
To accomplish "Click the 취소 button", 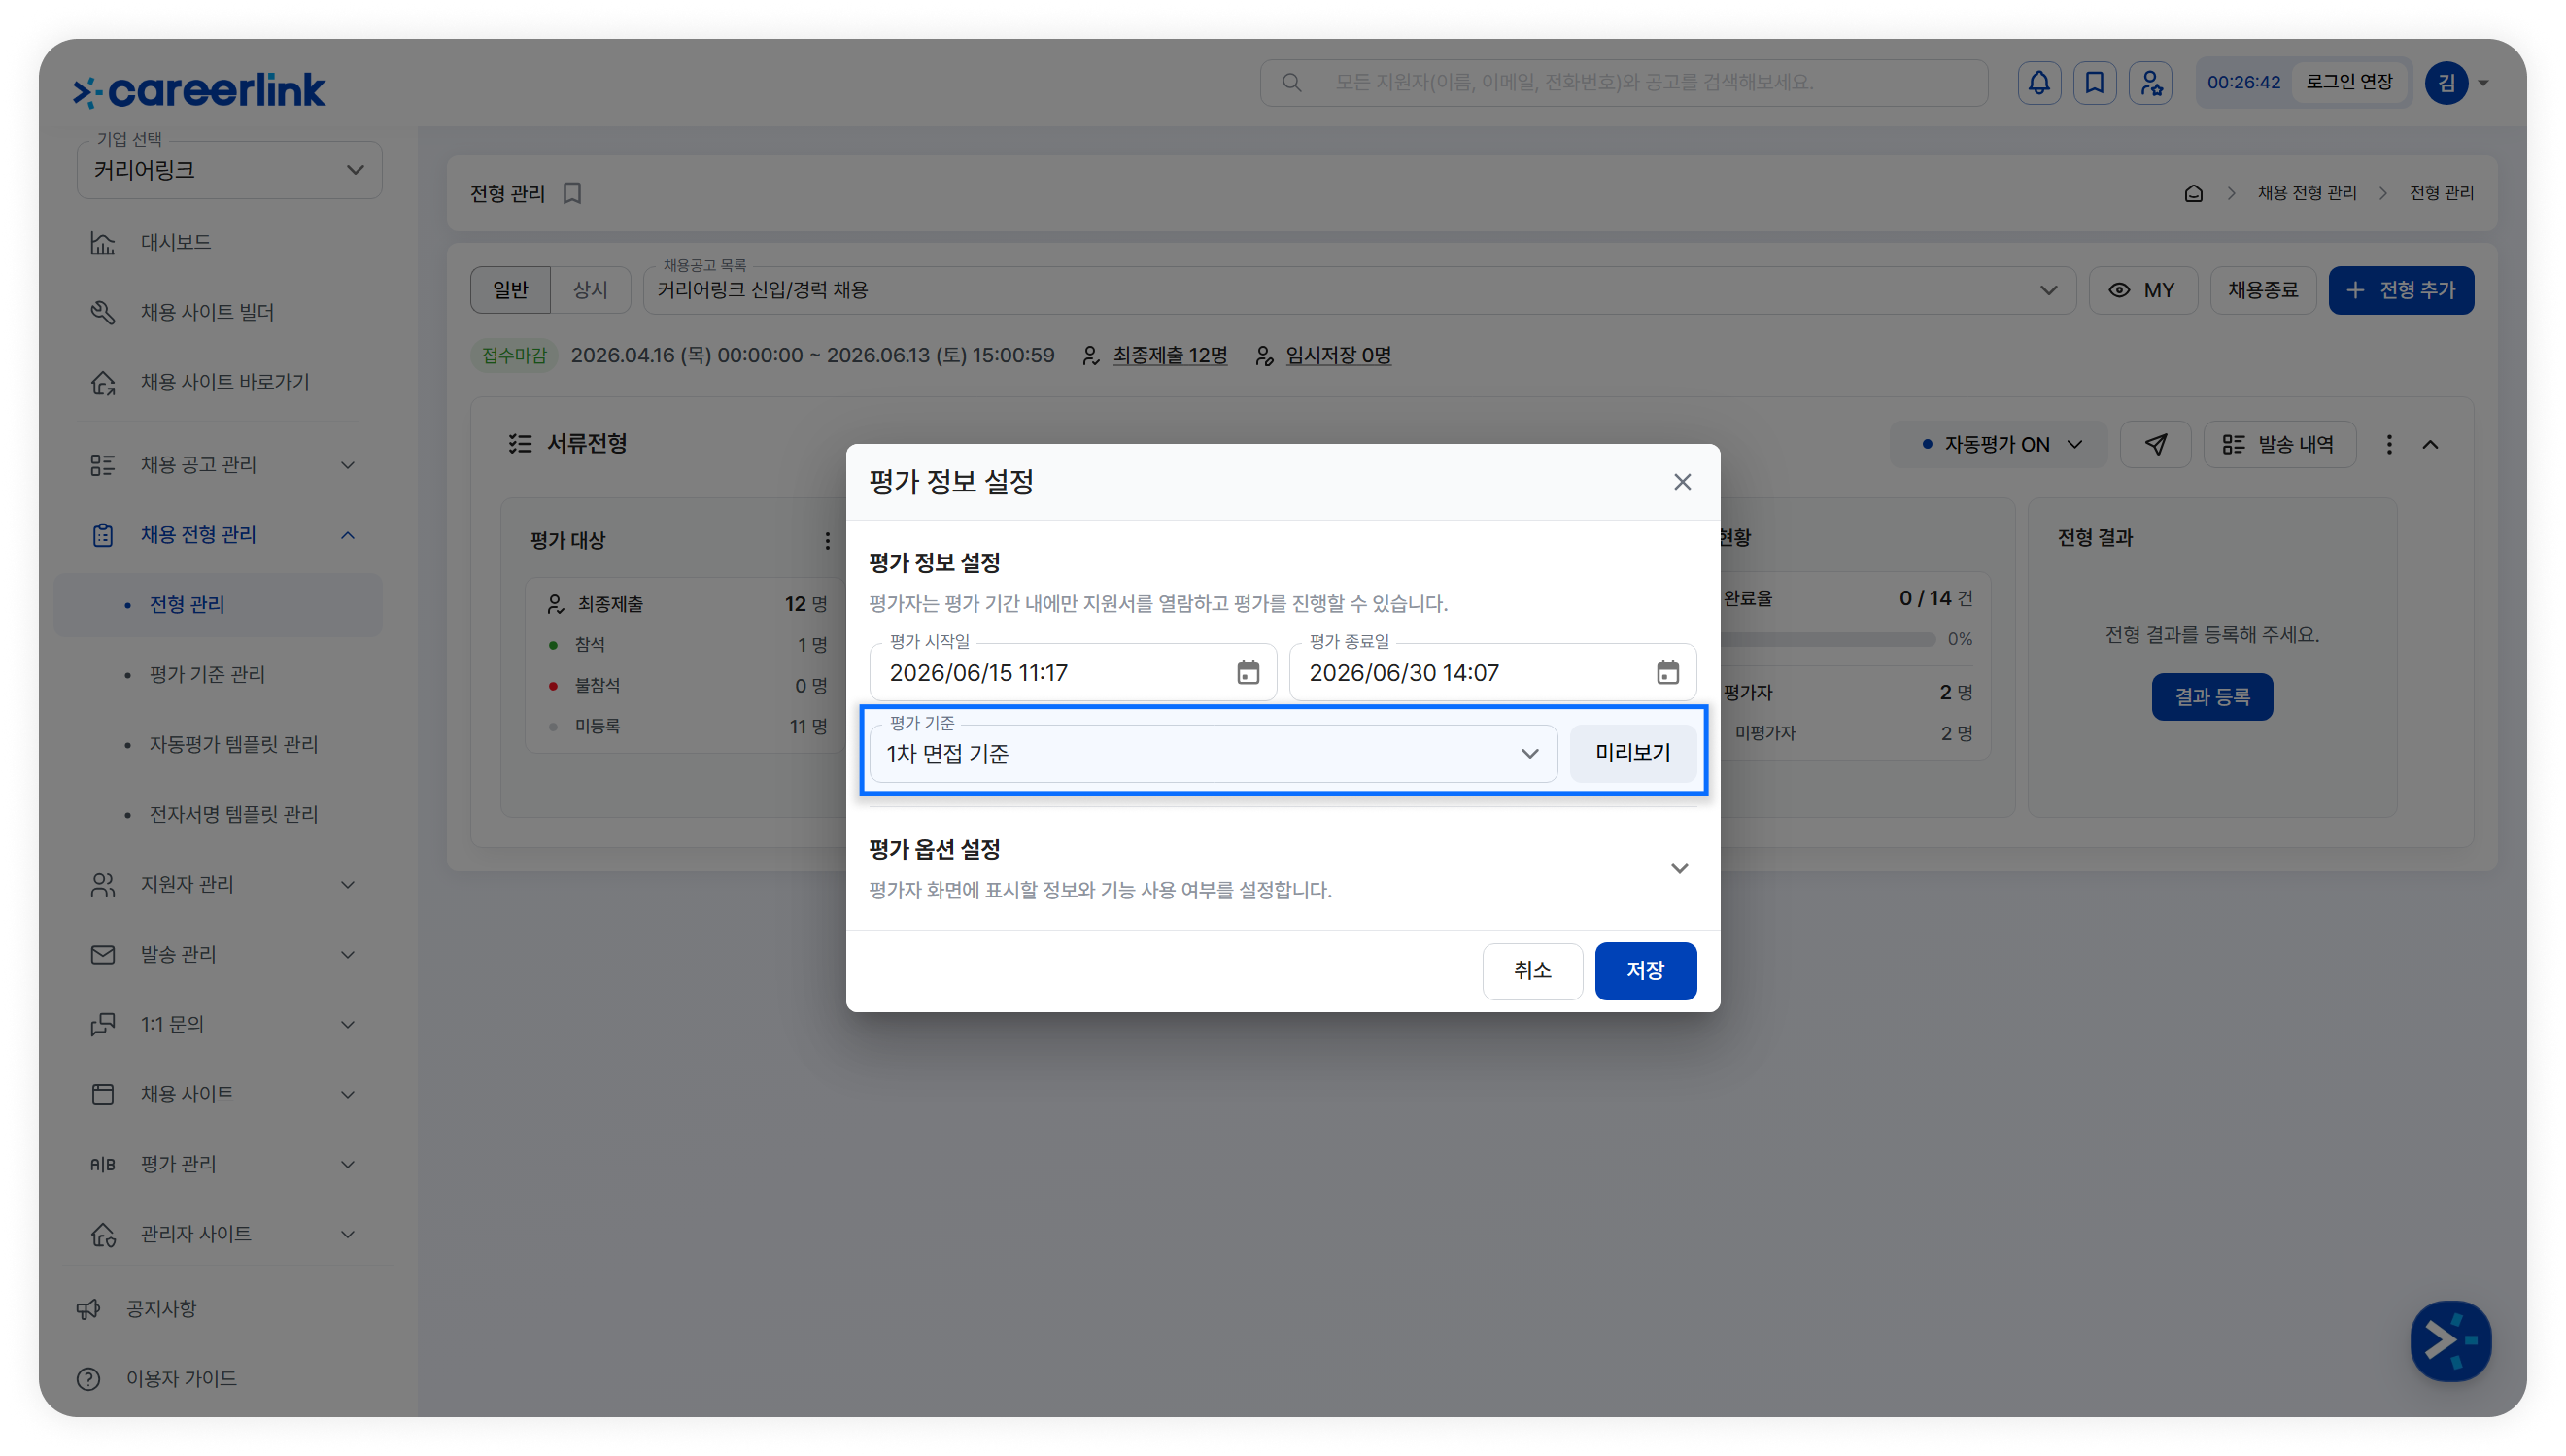I will 1532,970.
